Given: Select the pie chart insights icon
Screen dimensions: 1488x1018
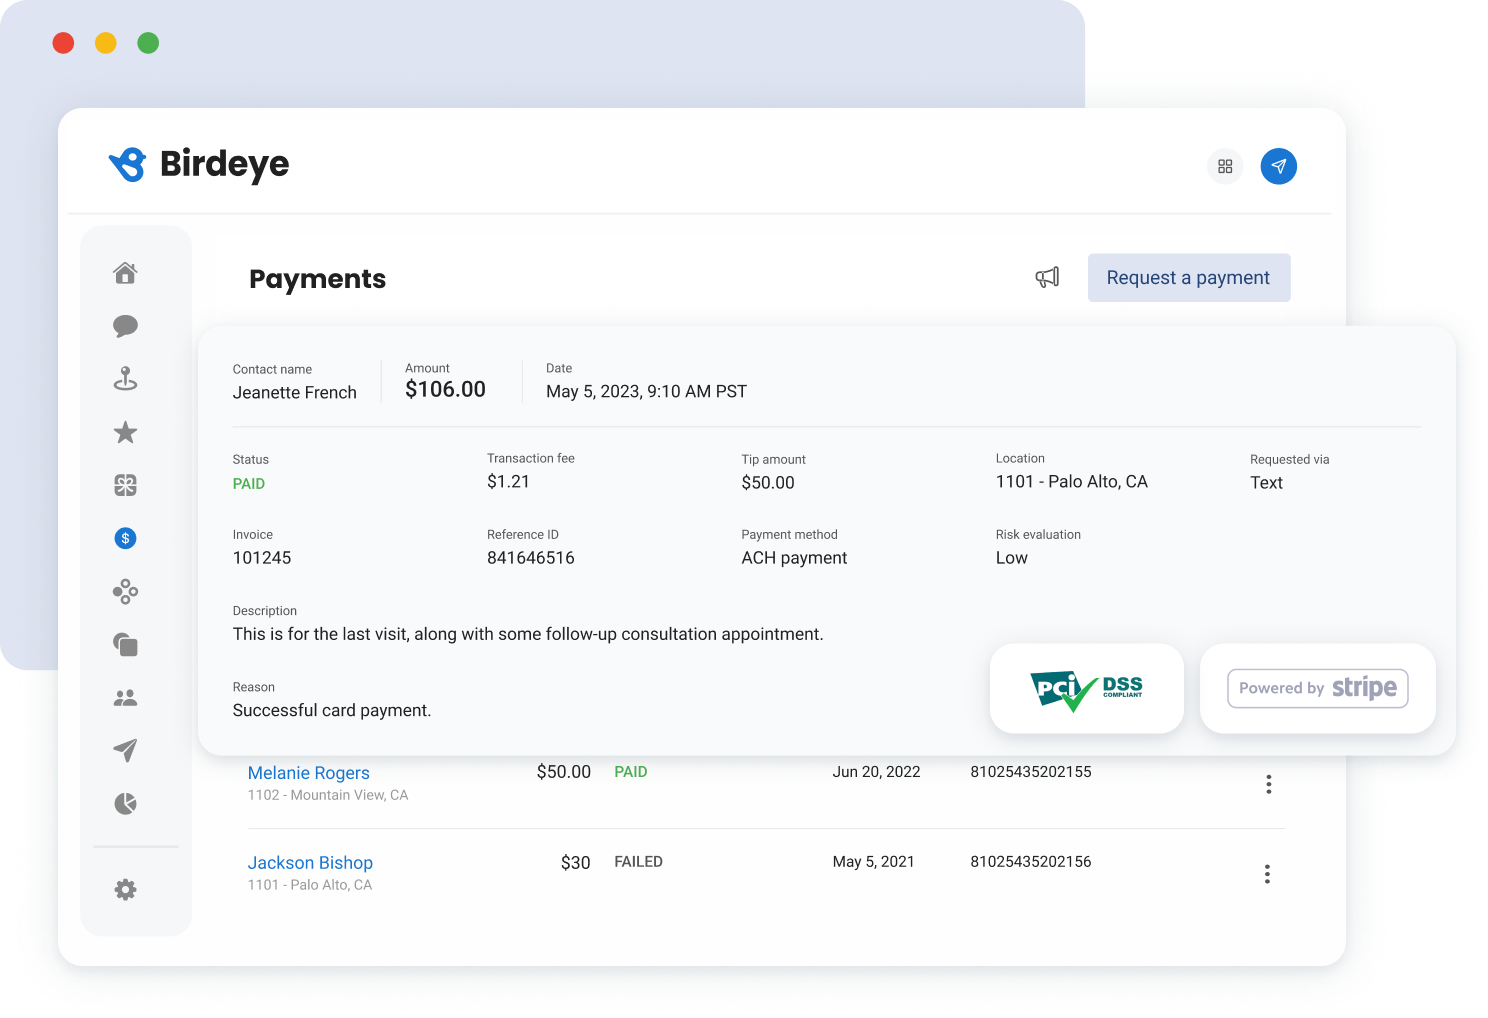Looking at the screenshot, I should click(125, 803).
